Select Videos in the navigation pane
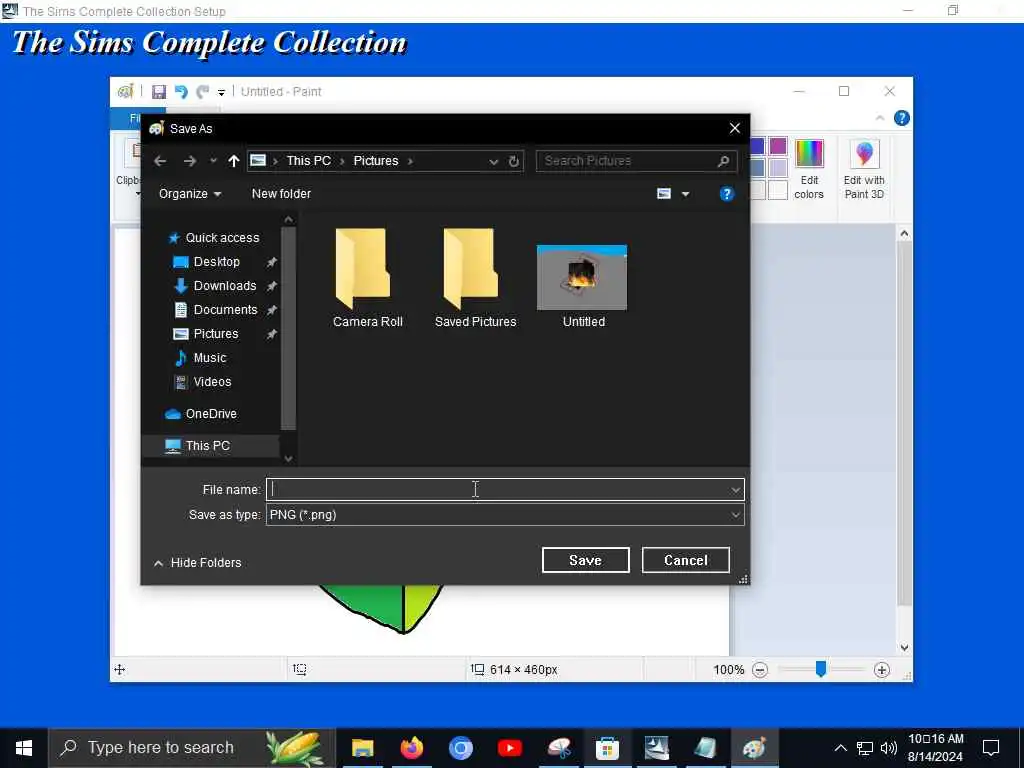 click(x=212, y=382)
